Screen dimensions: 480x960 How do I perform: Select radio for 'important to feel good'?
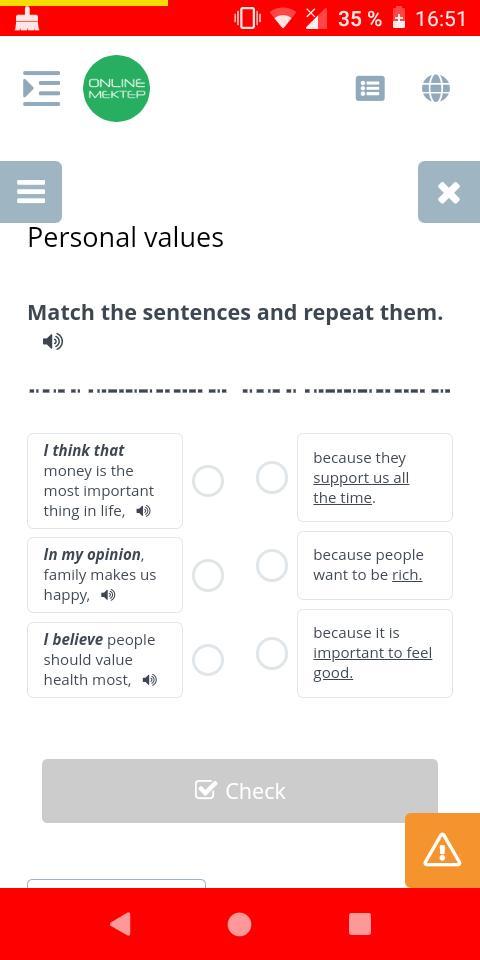click(x=272, y=653)
